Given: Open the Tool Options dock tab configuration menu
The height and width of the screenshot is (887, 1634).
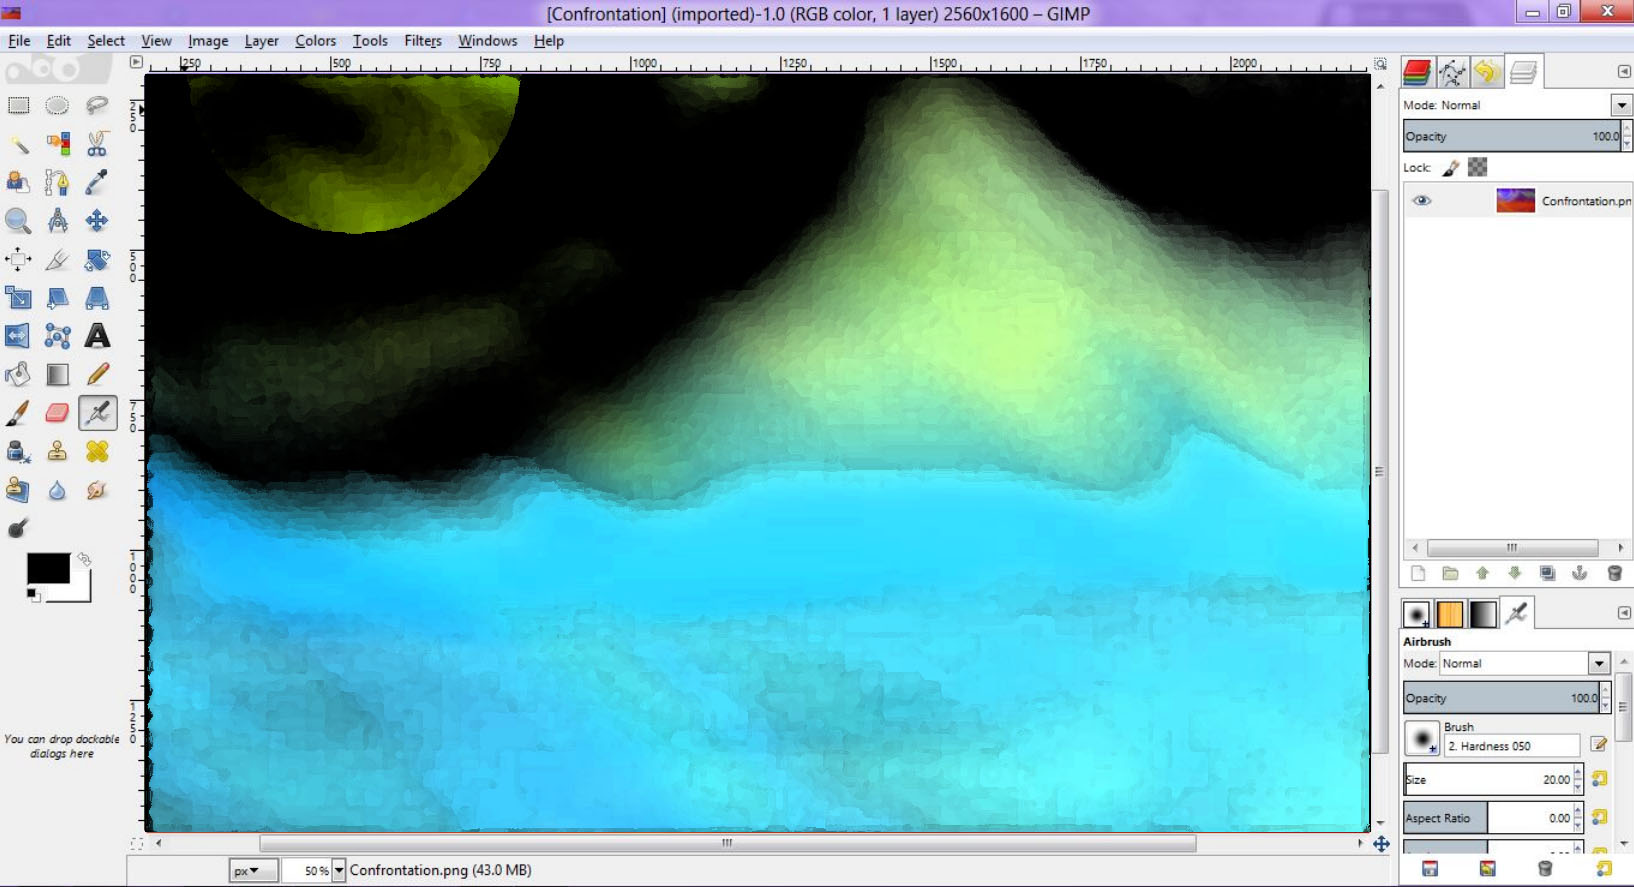Looking at the screenshot, I should point(1623,613).
